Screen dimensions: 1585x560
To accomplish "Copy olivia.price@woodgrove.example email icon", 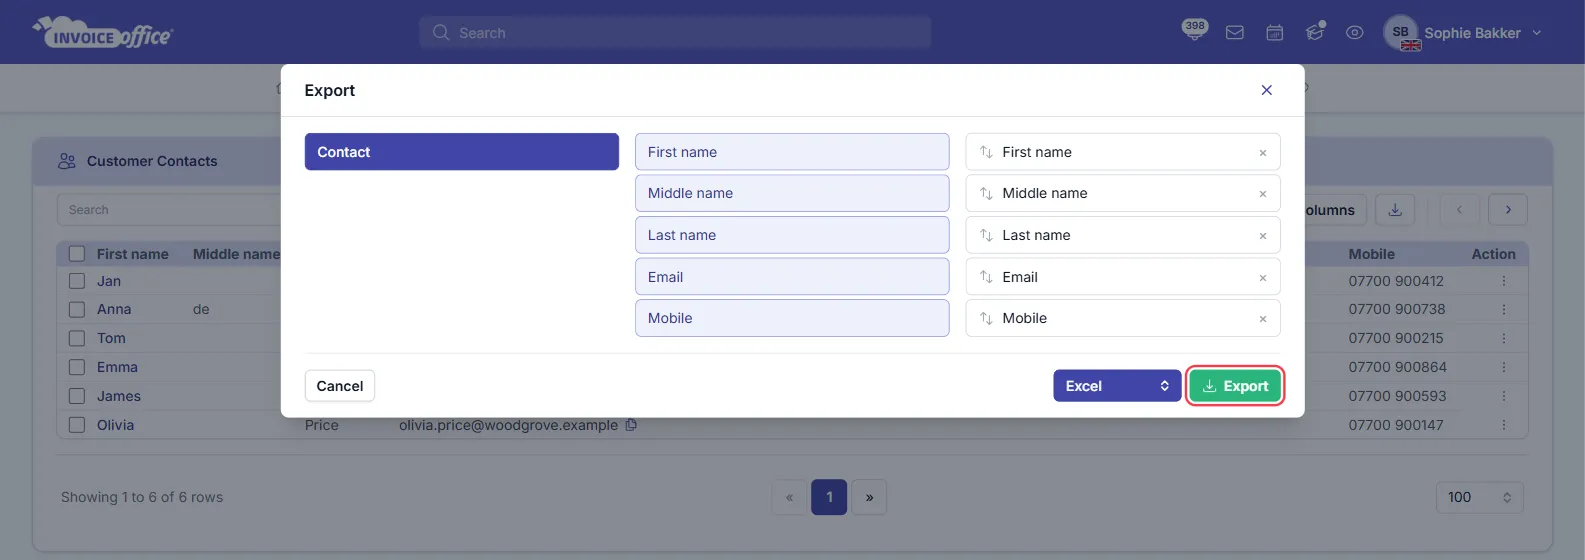I will [631, 425].
